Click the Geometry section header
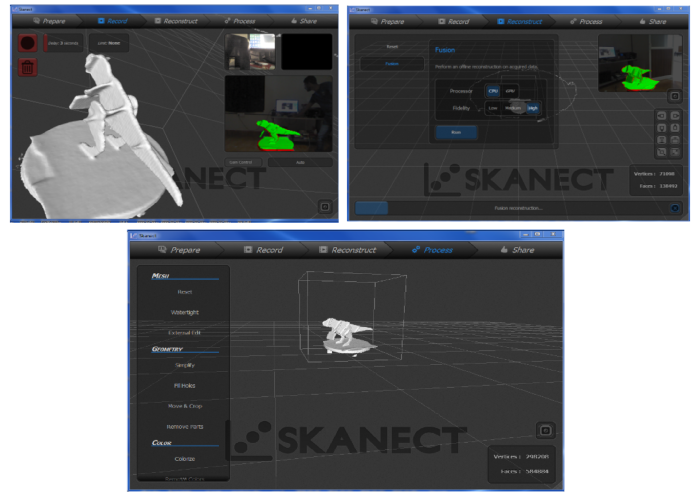Image resolution: width=700 pixels, height=500 pixels. (x=167, y=349)
